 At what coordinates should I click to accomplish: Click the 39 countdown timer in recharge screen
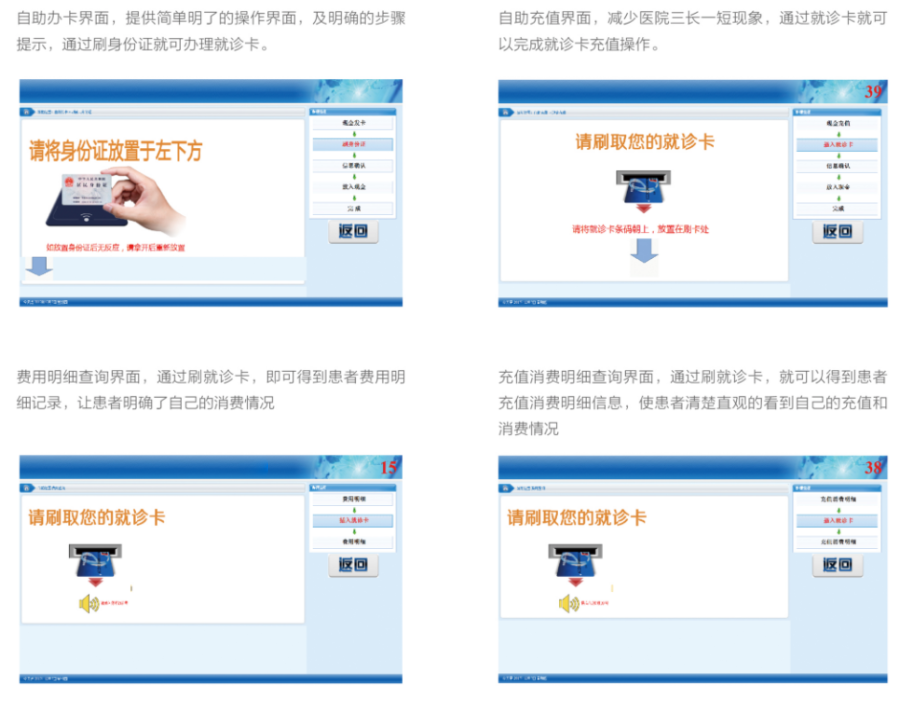tap(873, 92)
